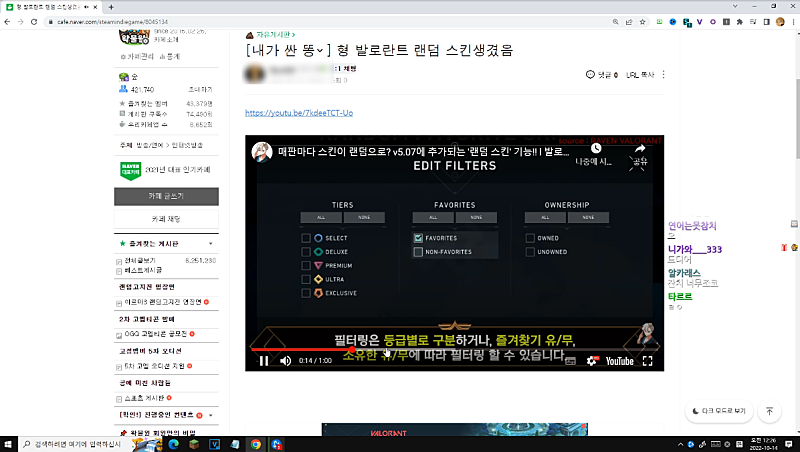The height and width of the screenshot is (452, 800).
Task: Enter fullscreen mode on the video
Action: tap(647, 361)
